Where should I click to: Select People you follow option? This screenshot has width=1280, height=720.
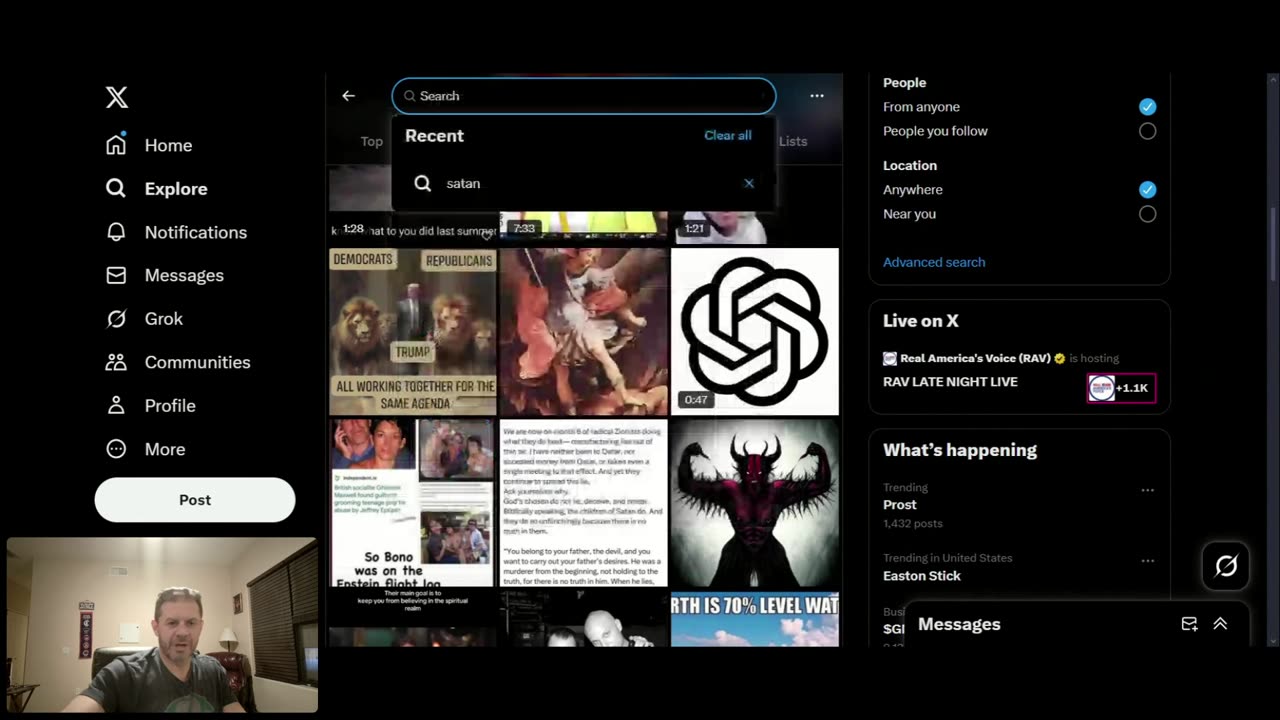pyautogui.click(x=1147, y=131)
